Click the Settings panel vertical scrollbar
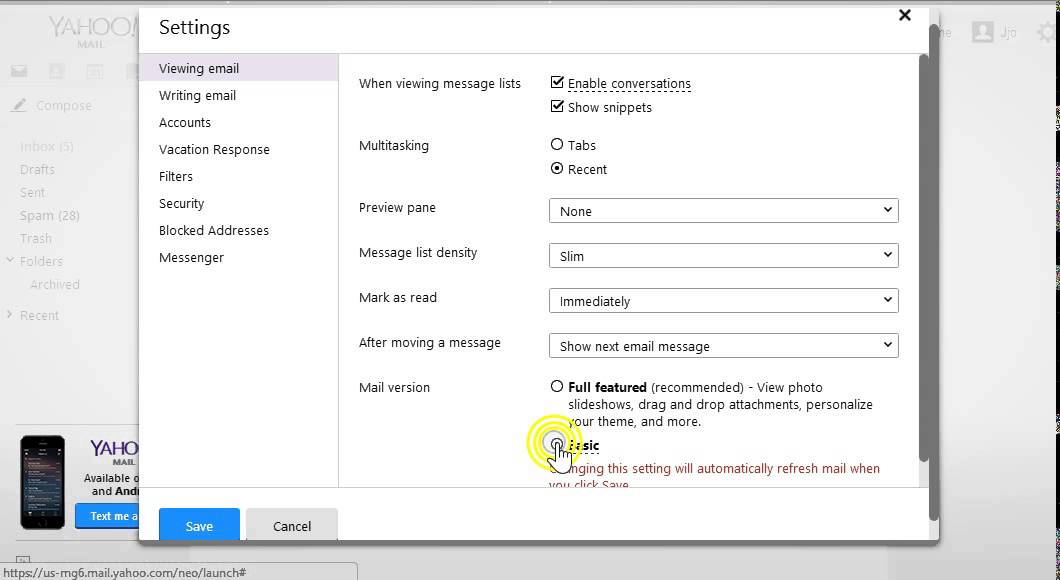1060x580 pixels. click(x=923, y=257)
